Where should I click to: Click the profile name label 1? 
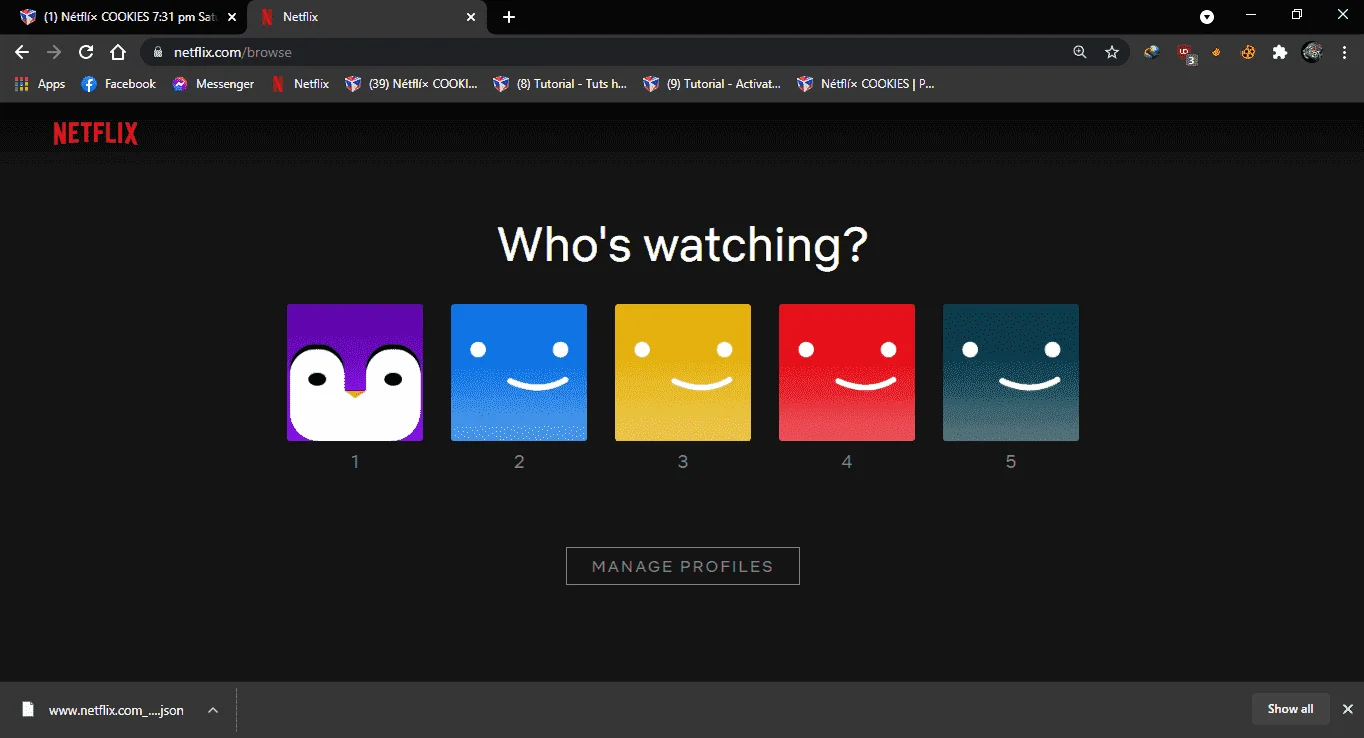[355, 462]
